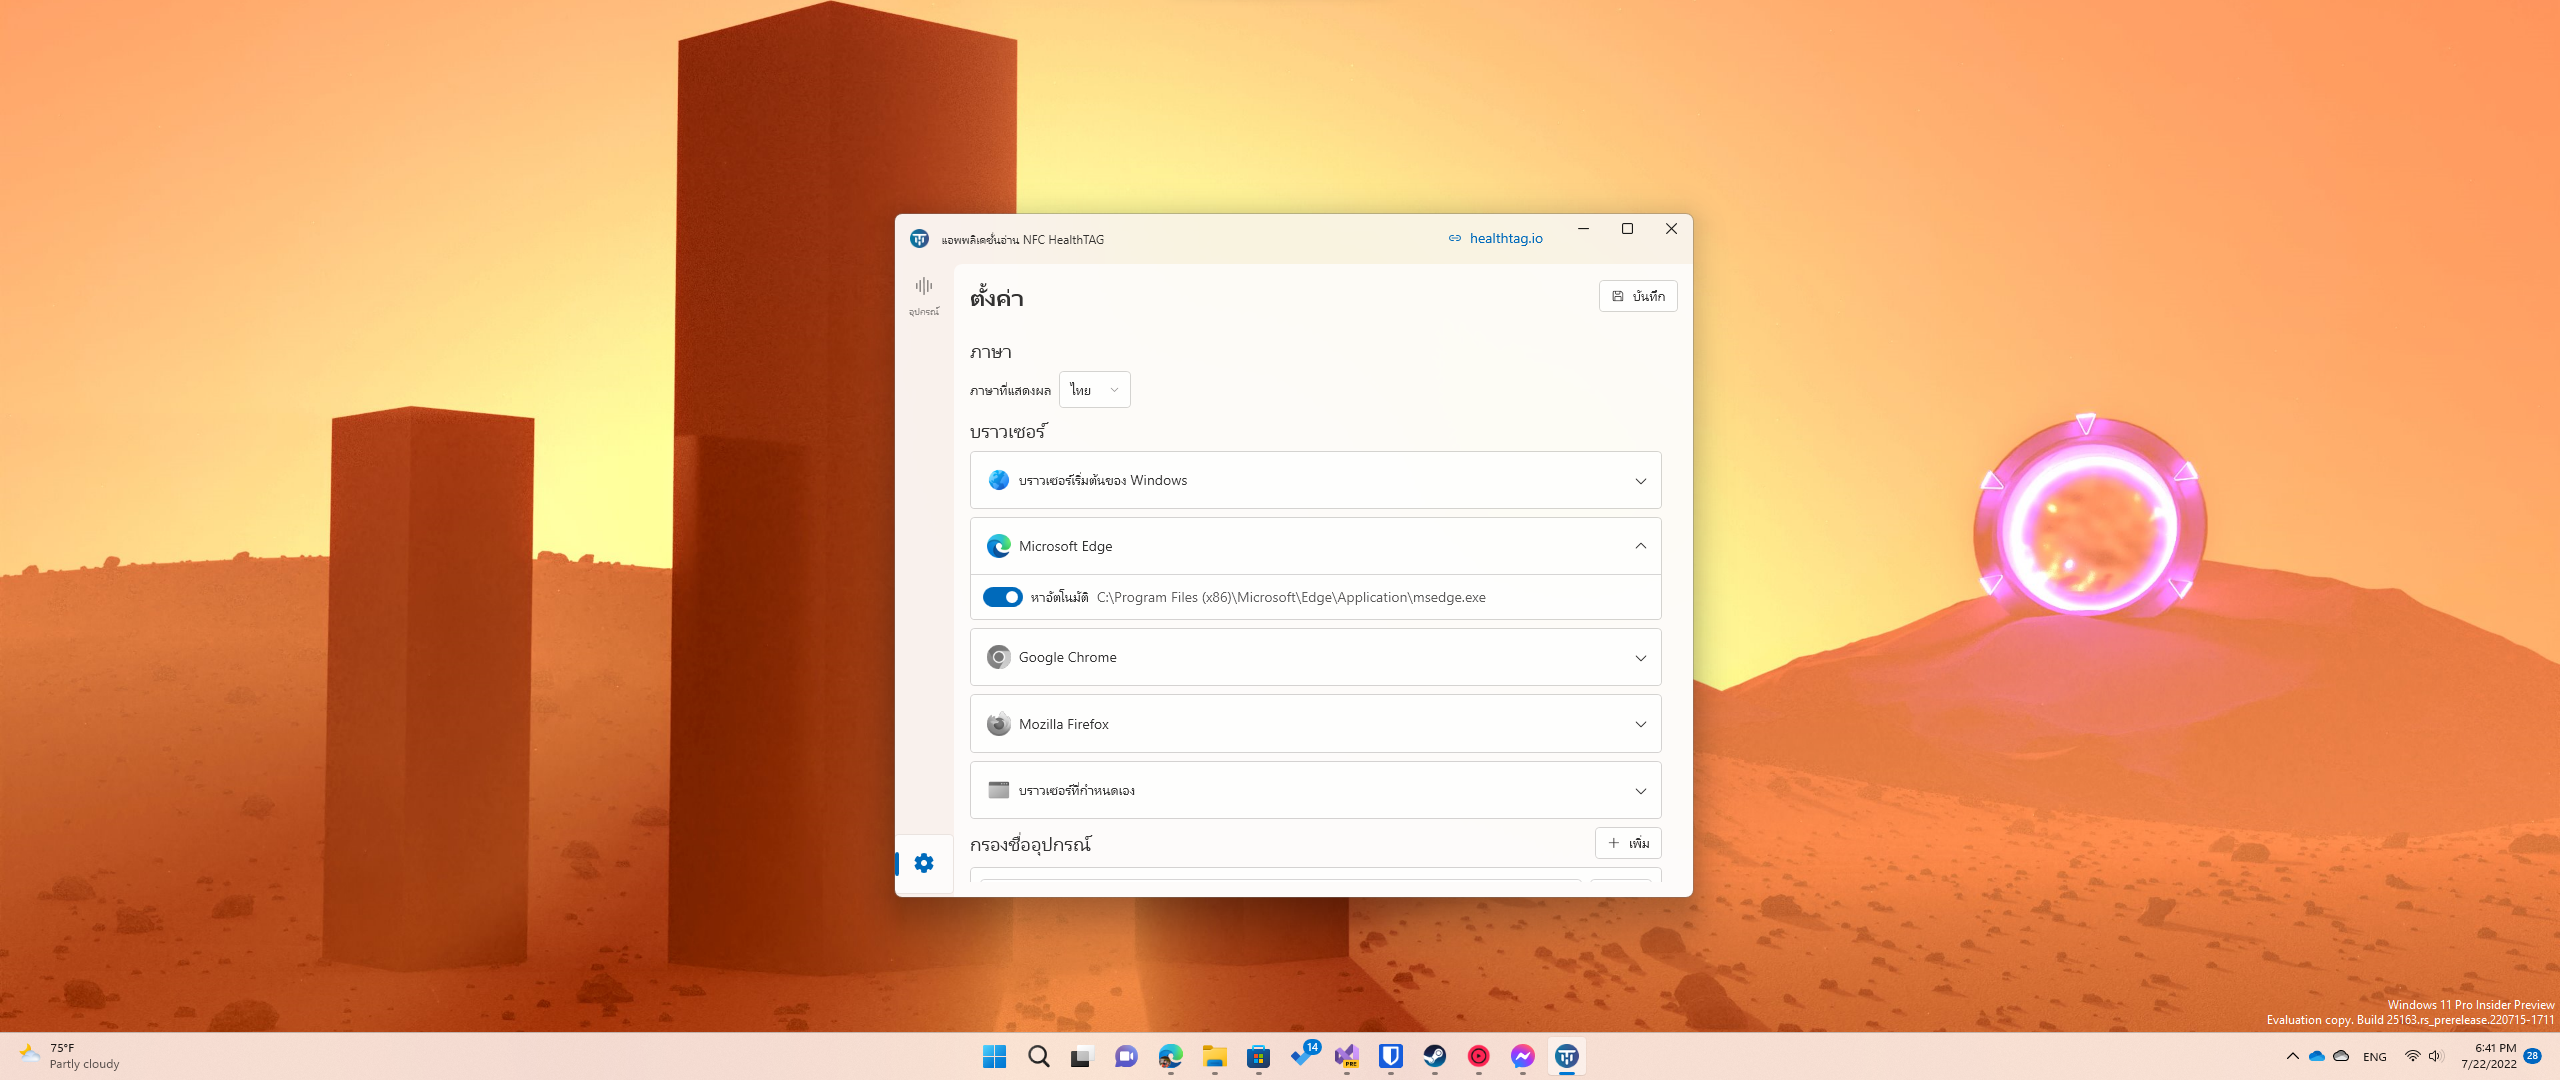Open Microsoft Store from taskbar
The width and height of the screenshot is (2560, 1080).
click(x=1258, y=1056)
